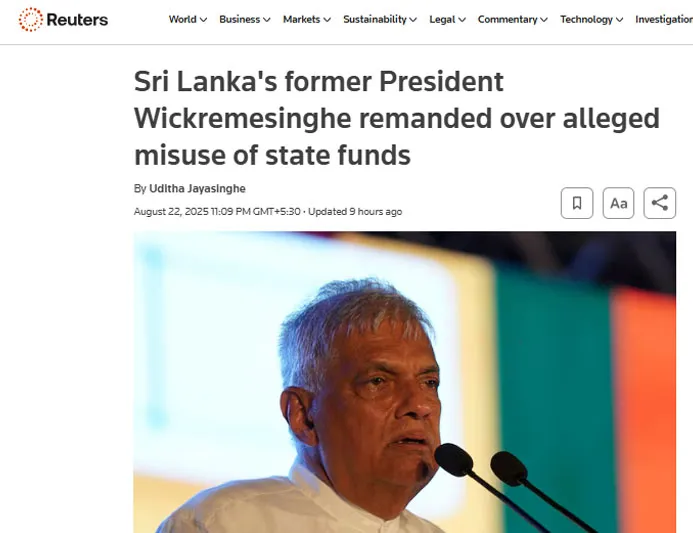This screenshot has height=533, width=693.
Task: Expand the World menu chevron
Action: [x=203, y=20]
